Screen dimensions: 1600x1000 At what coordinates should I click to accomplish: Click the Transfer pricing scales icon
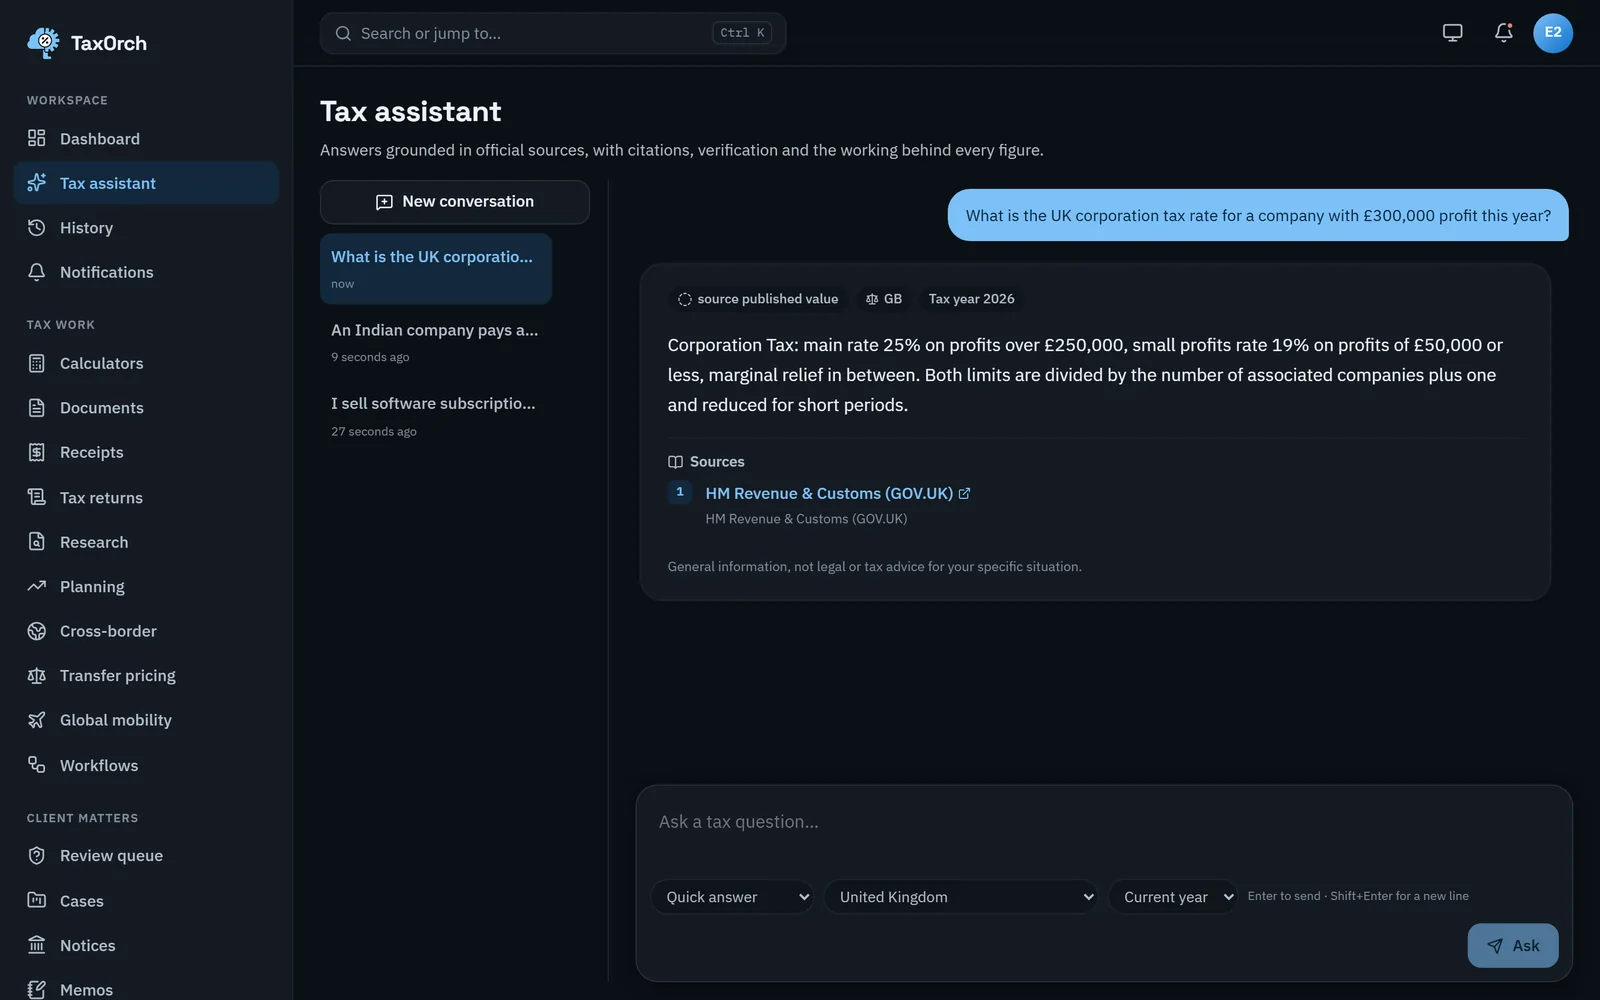click(x=37, y=675)
